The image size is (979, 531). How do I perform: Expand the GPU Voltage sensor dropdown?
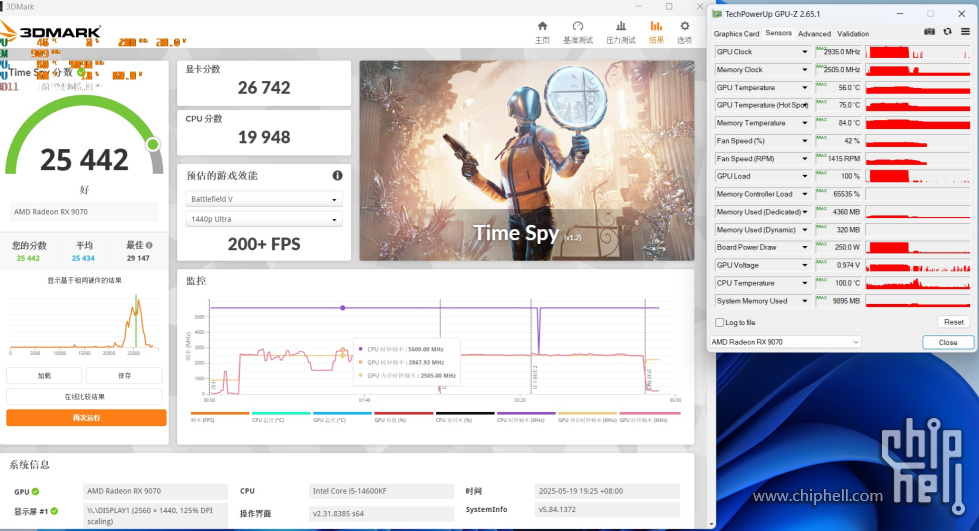pyautogui.click(x=804, y=266)
